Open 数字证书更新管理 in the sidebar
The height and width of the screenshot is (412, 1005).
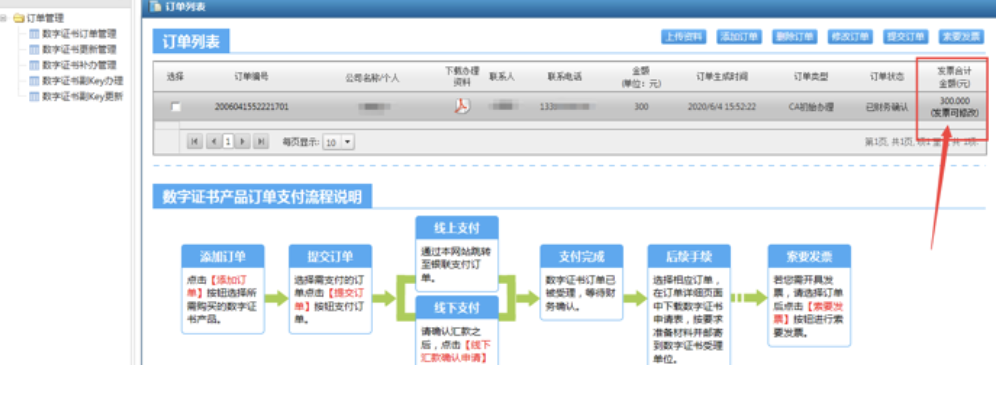[79, 49]
